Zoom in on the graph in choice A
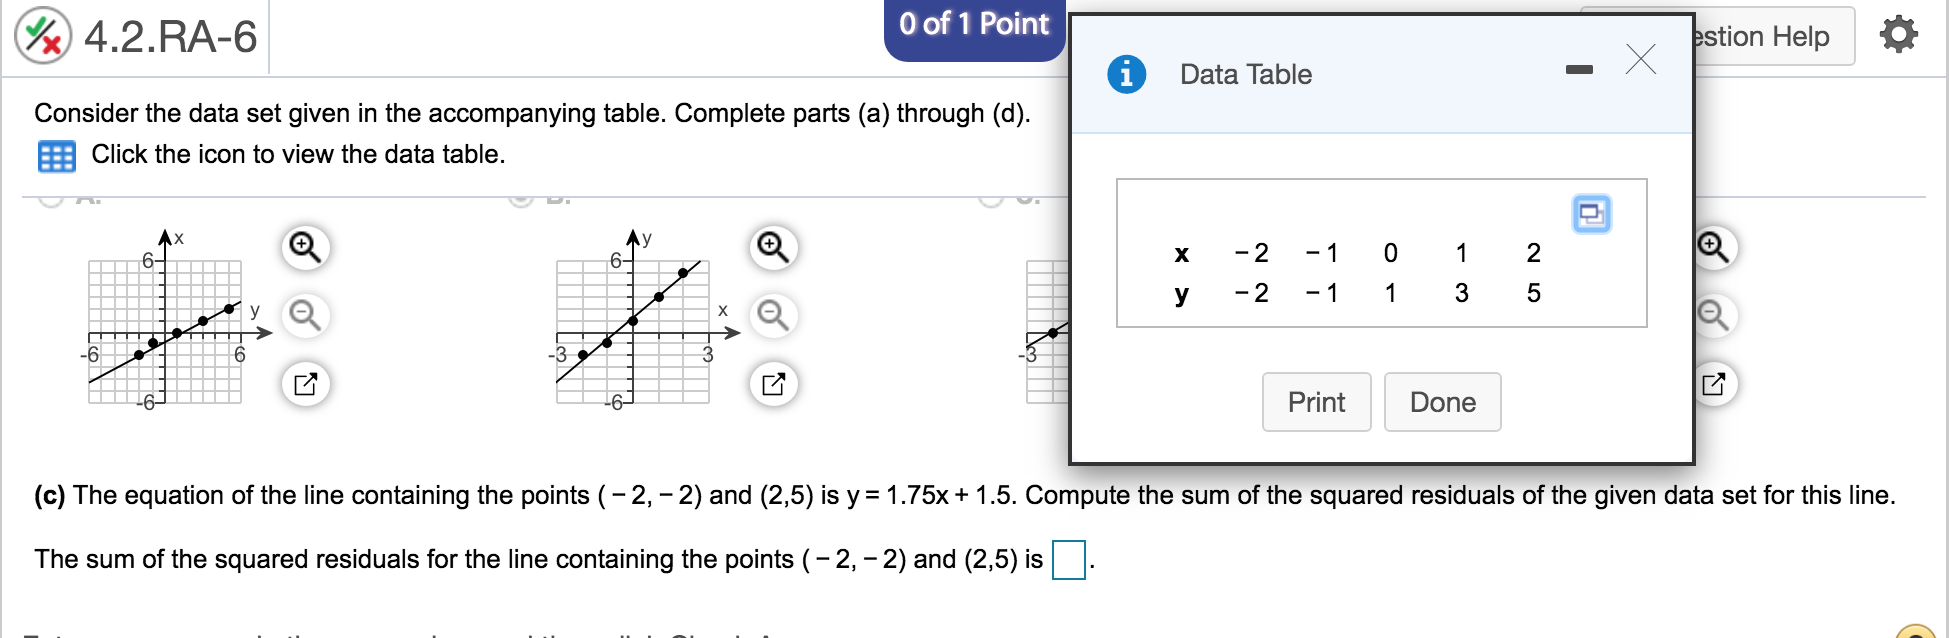Image resolution: width=1949 pixels, height=638 pixels. pos(305,245)
